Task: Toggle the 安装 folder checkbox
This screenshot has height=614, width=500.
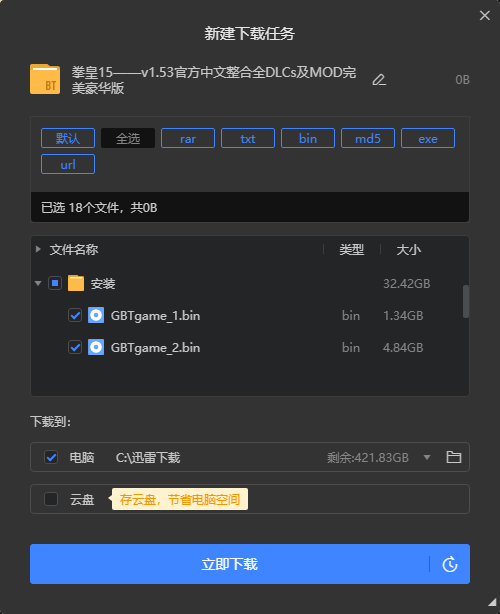Action: (55, 283)
